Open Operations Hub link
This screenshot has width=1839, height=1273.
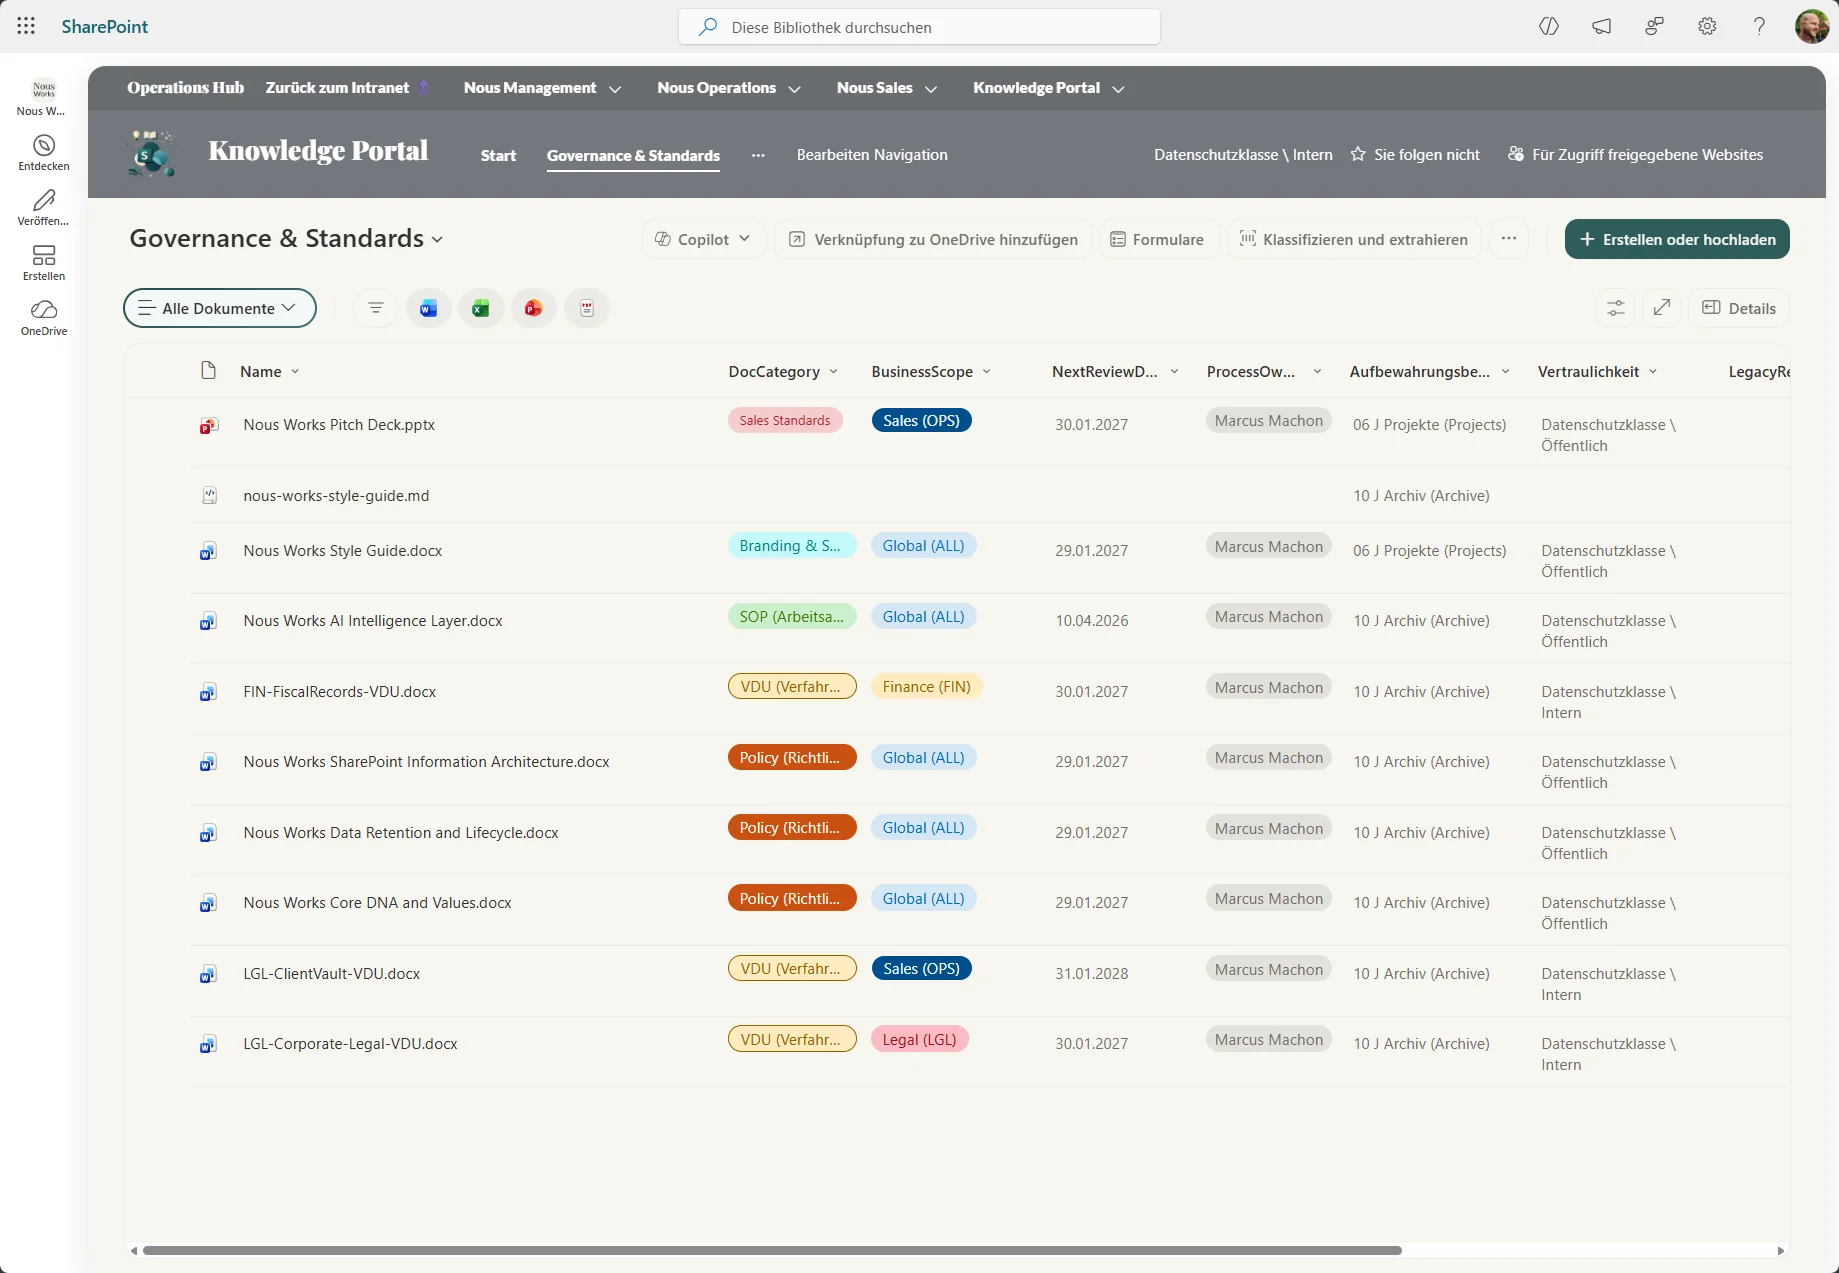click(x=185, y=88)
